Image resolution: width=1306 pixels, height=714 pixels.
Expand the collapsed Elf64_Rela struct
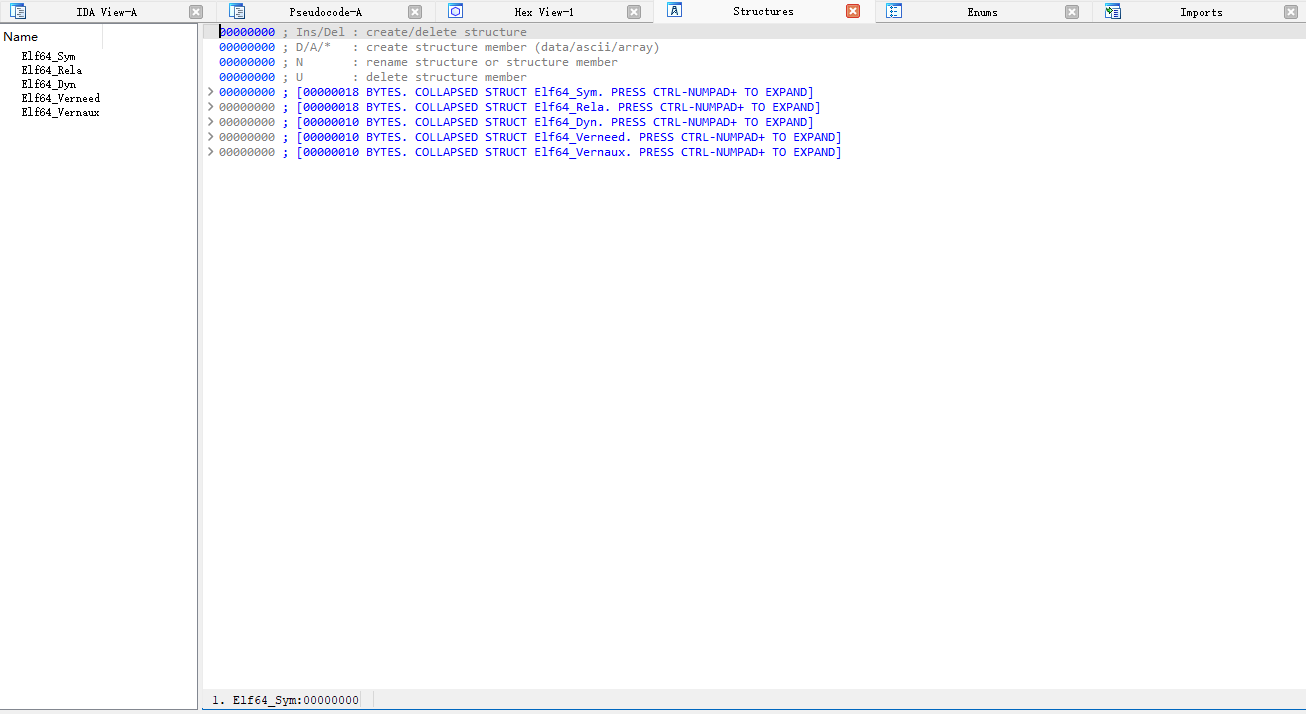[x=210, y=107]
